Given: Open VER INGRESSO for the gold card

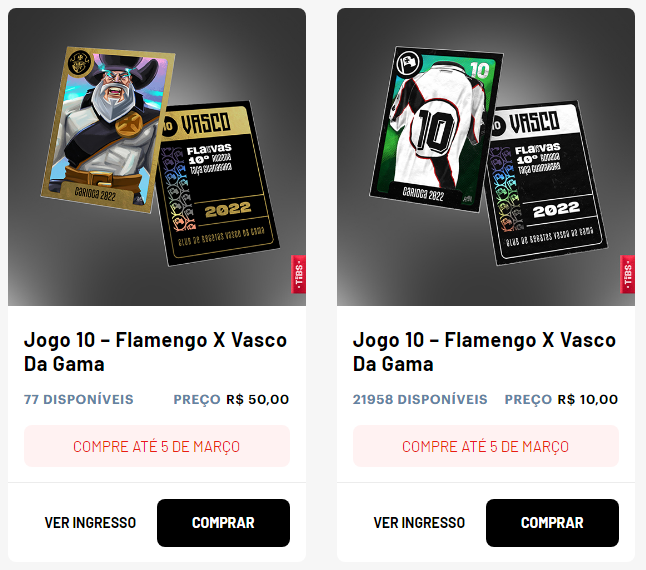Looking at the screenshot, I should pyautogui.click(x=90, y=523).
